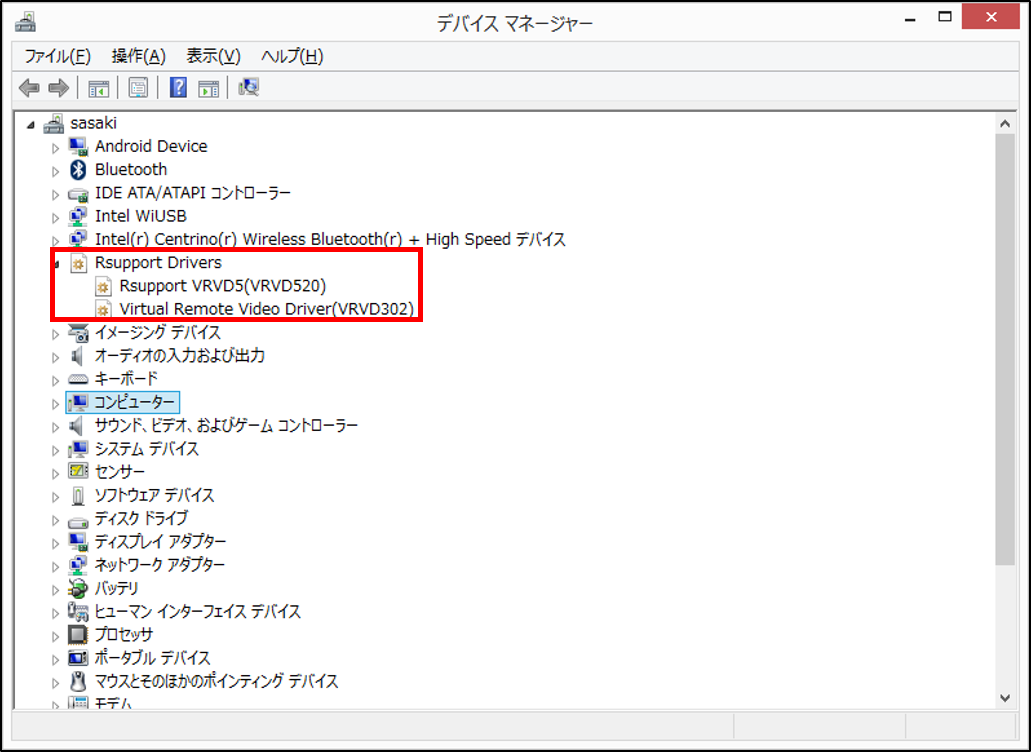This screenshot has height=752, width=1031.
Task: Expand the Android Device node
Action: [56, 148]
